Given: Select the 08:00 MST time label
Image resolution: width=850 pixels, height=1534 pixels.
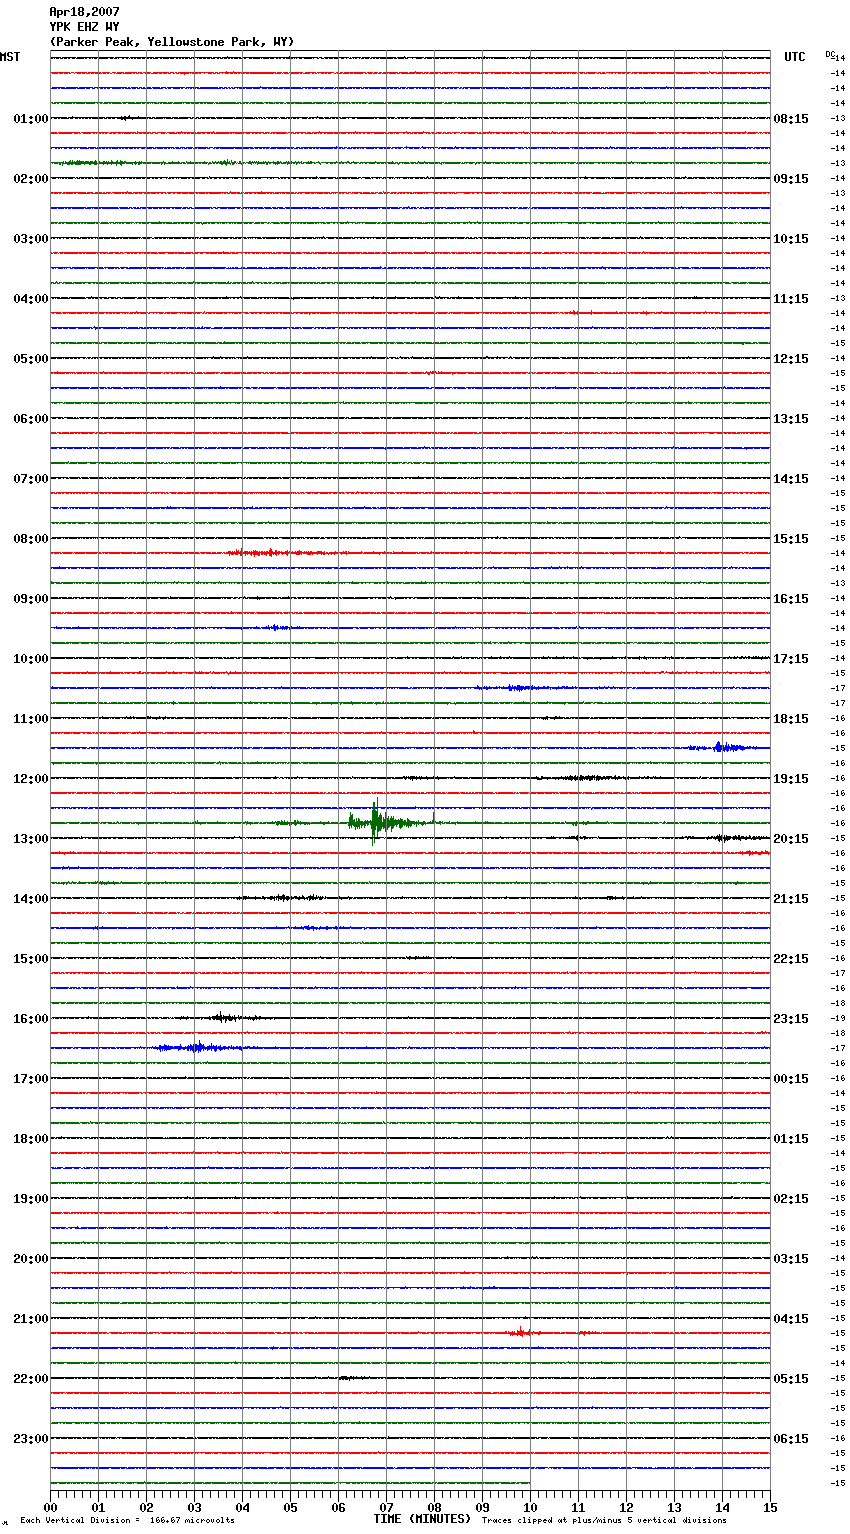Looking at the screenshot, I should click(30, 539).
